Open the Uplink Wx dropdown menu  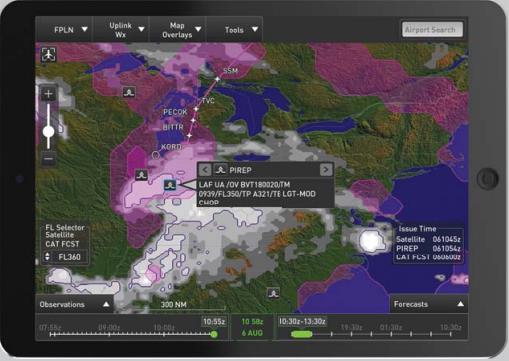[121, 30]
